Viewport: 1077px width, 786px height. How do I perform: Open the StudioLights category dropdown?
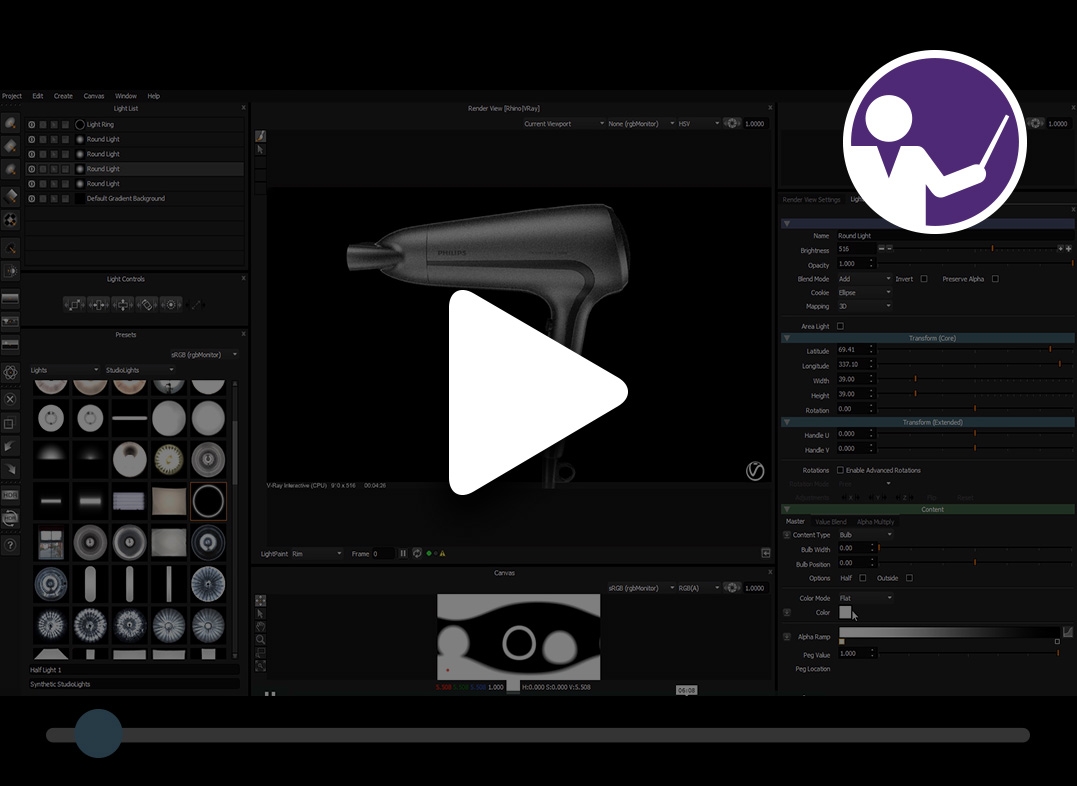coord(139,370)
